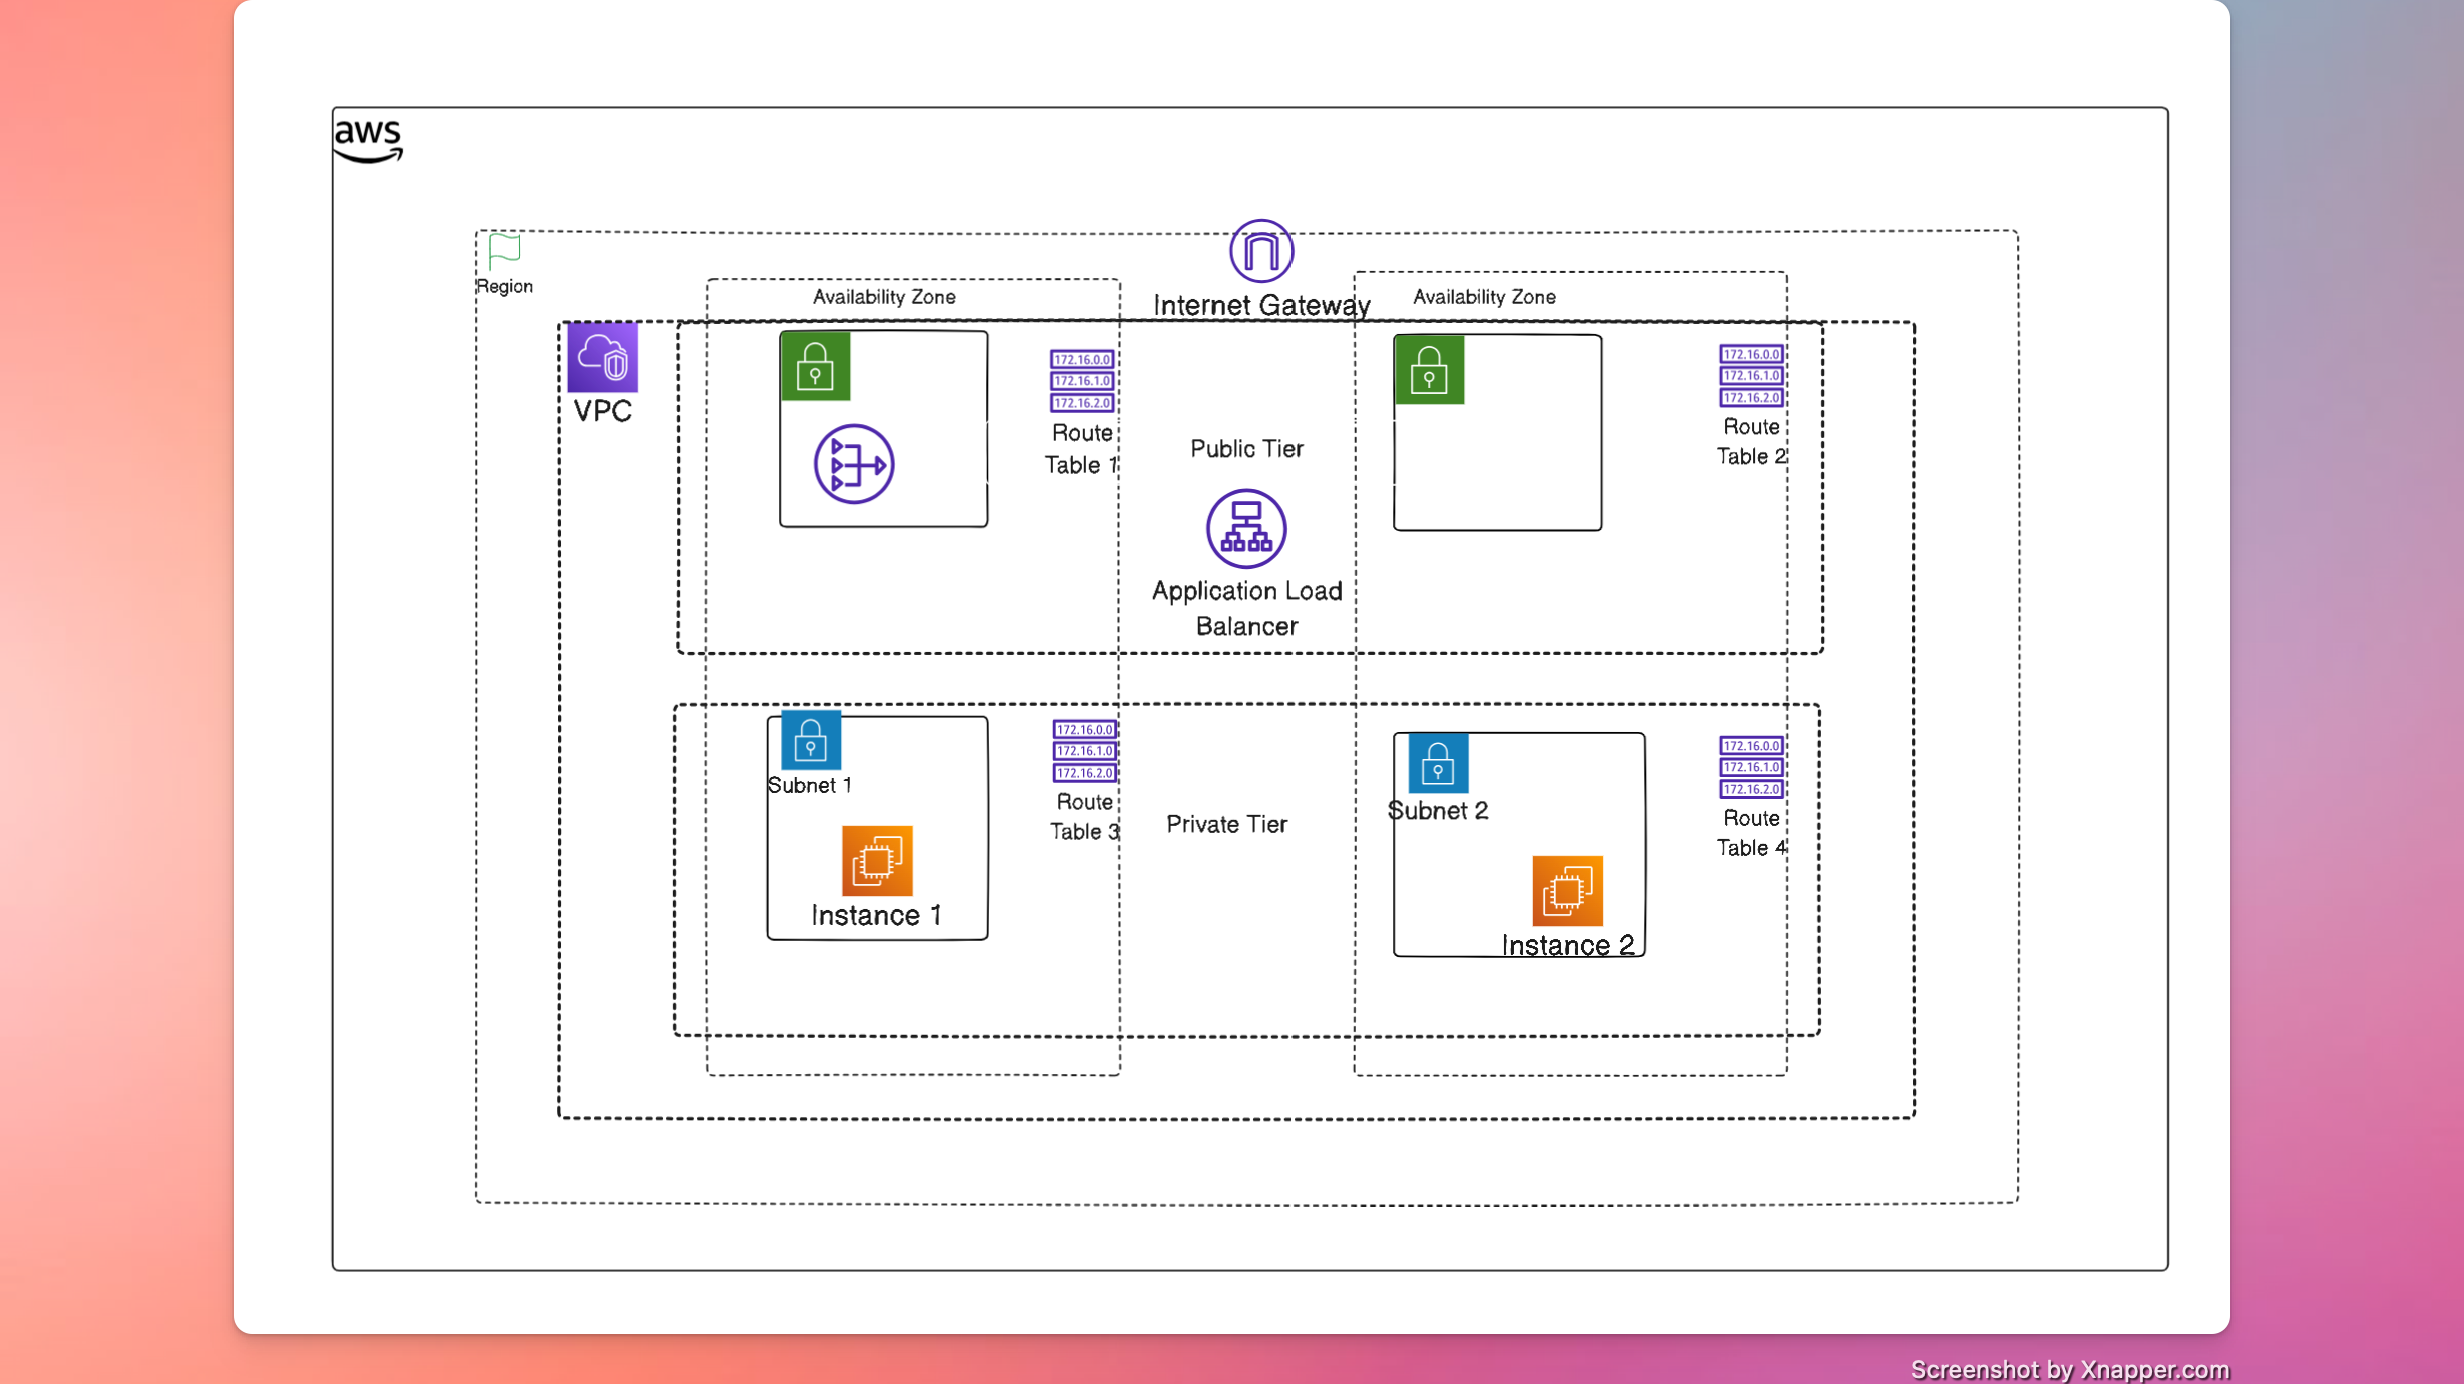Select the Subnet 2 label
This screenshot has height=1384, width=2464.
pos(1437,811)
